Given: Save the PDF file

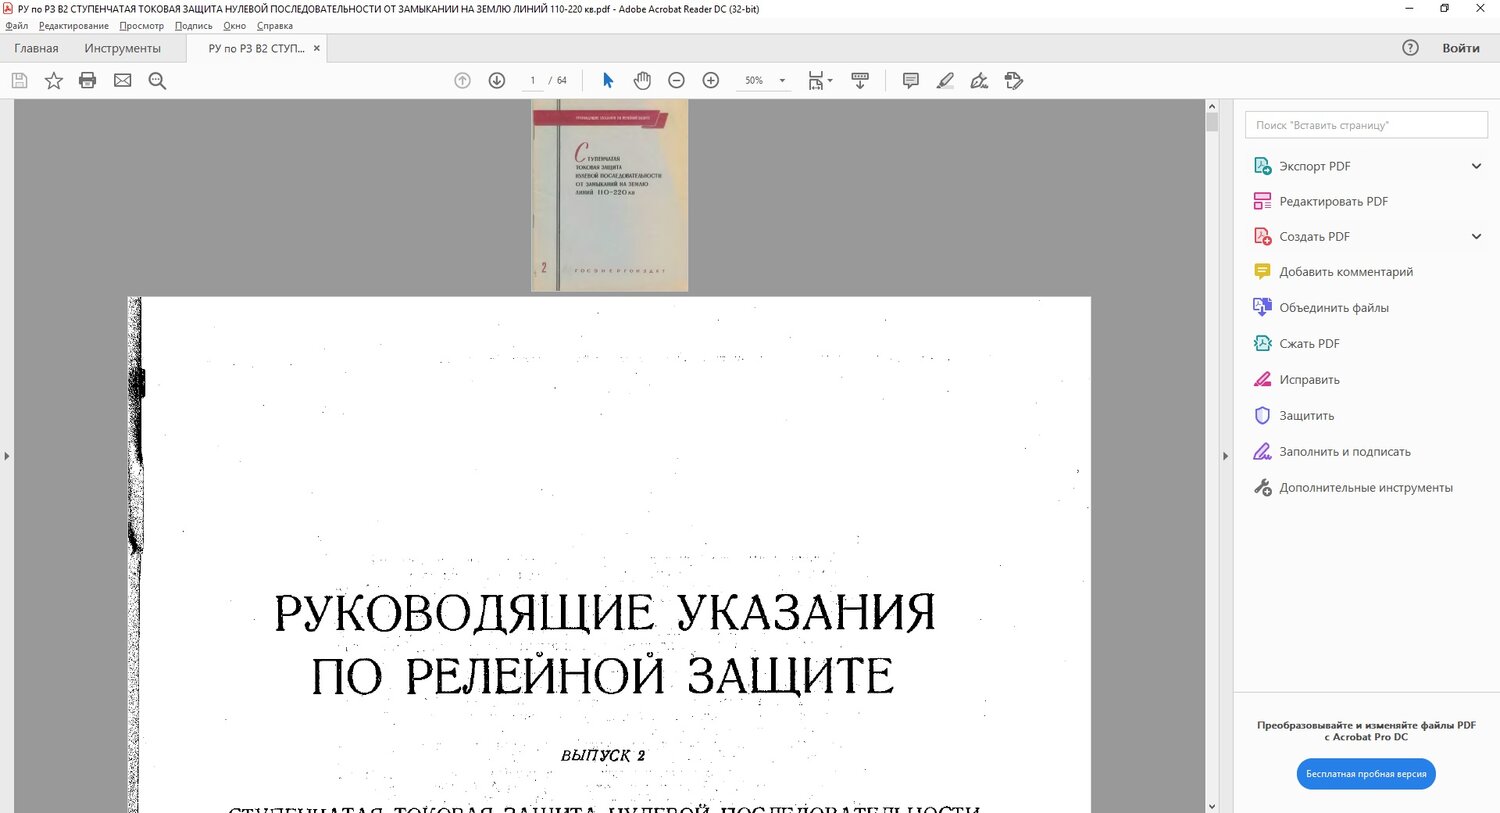Looking at the screenshot, I should pyautogui.click(x=19, y=80).
